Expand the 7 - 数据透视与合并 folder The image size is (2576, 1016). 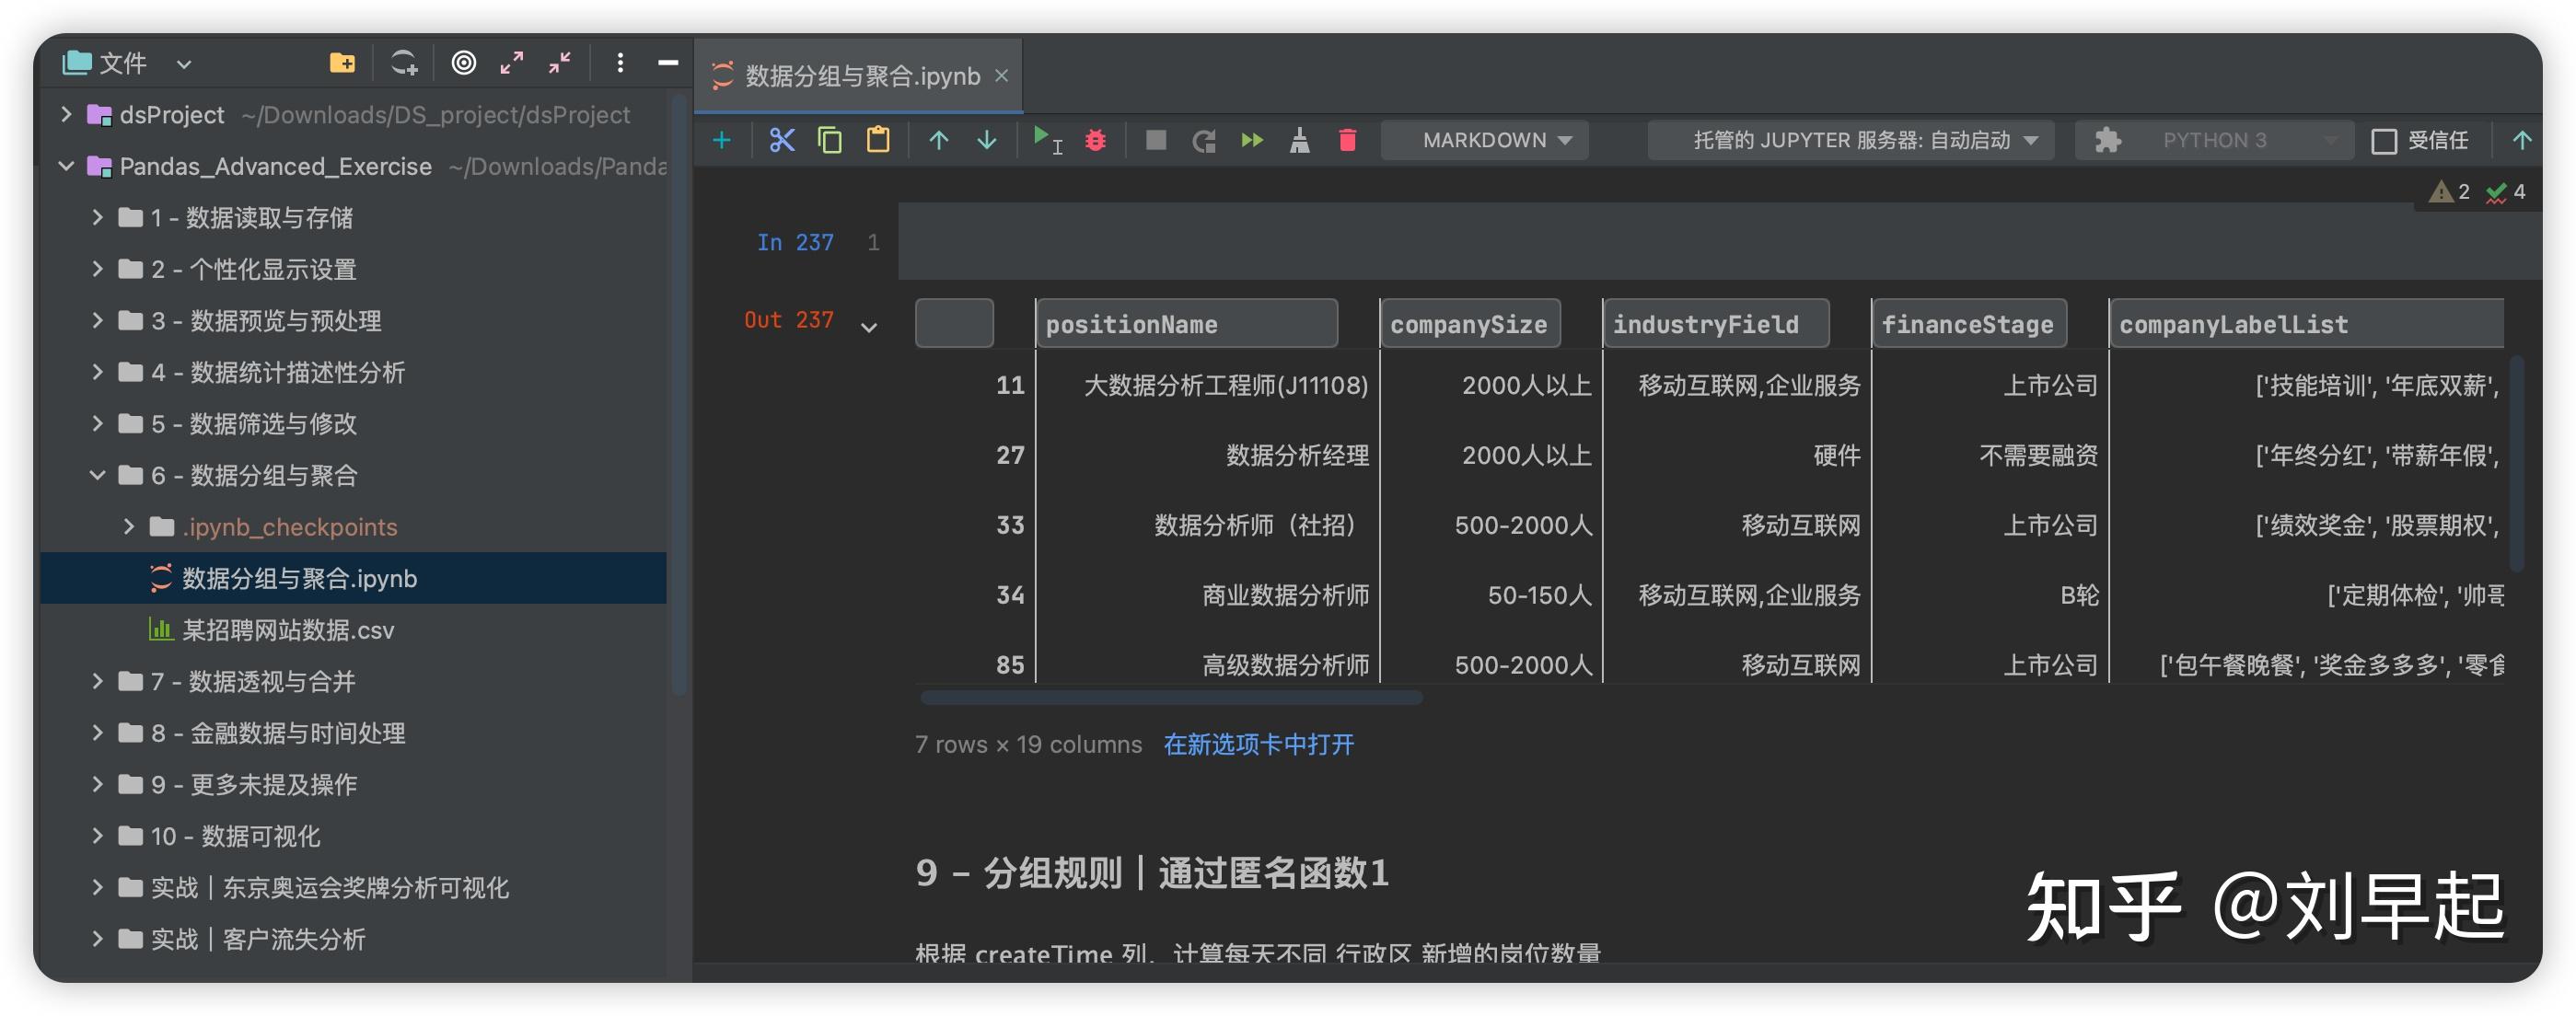(x=97, y=682)
